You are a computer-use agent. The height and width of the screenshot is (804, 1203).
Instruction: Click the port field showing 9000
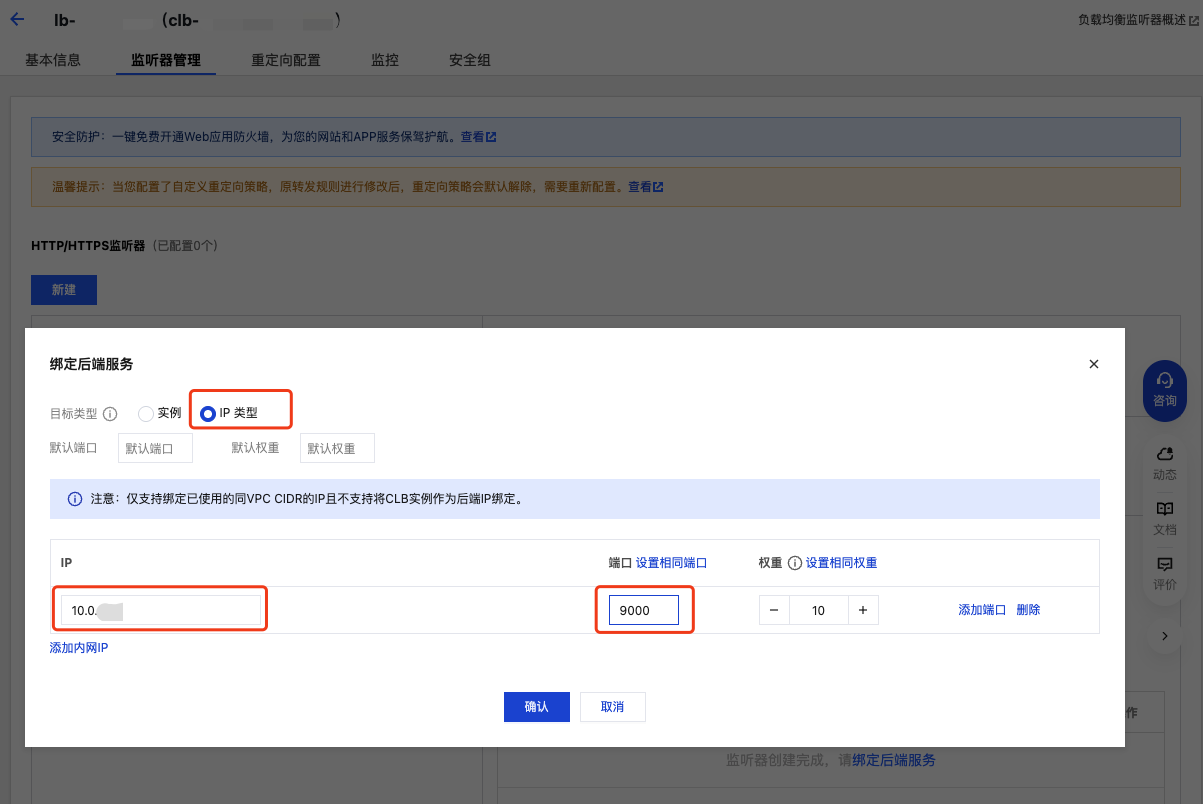point(644,610)
